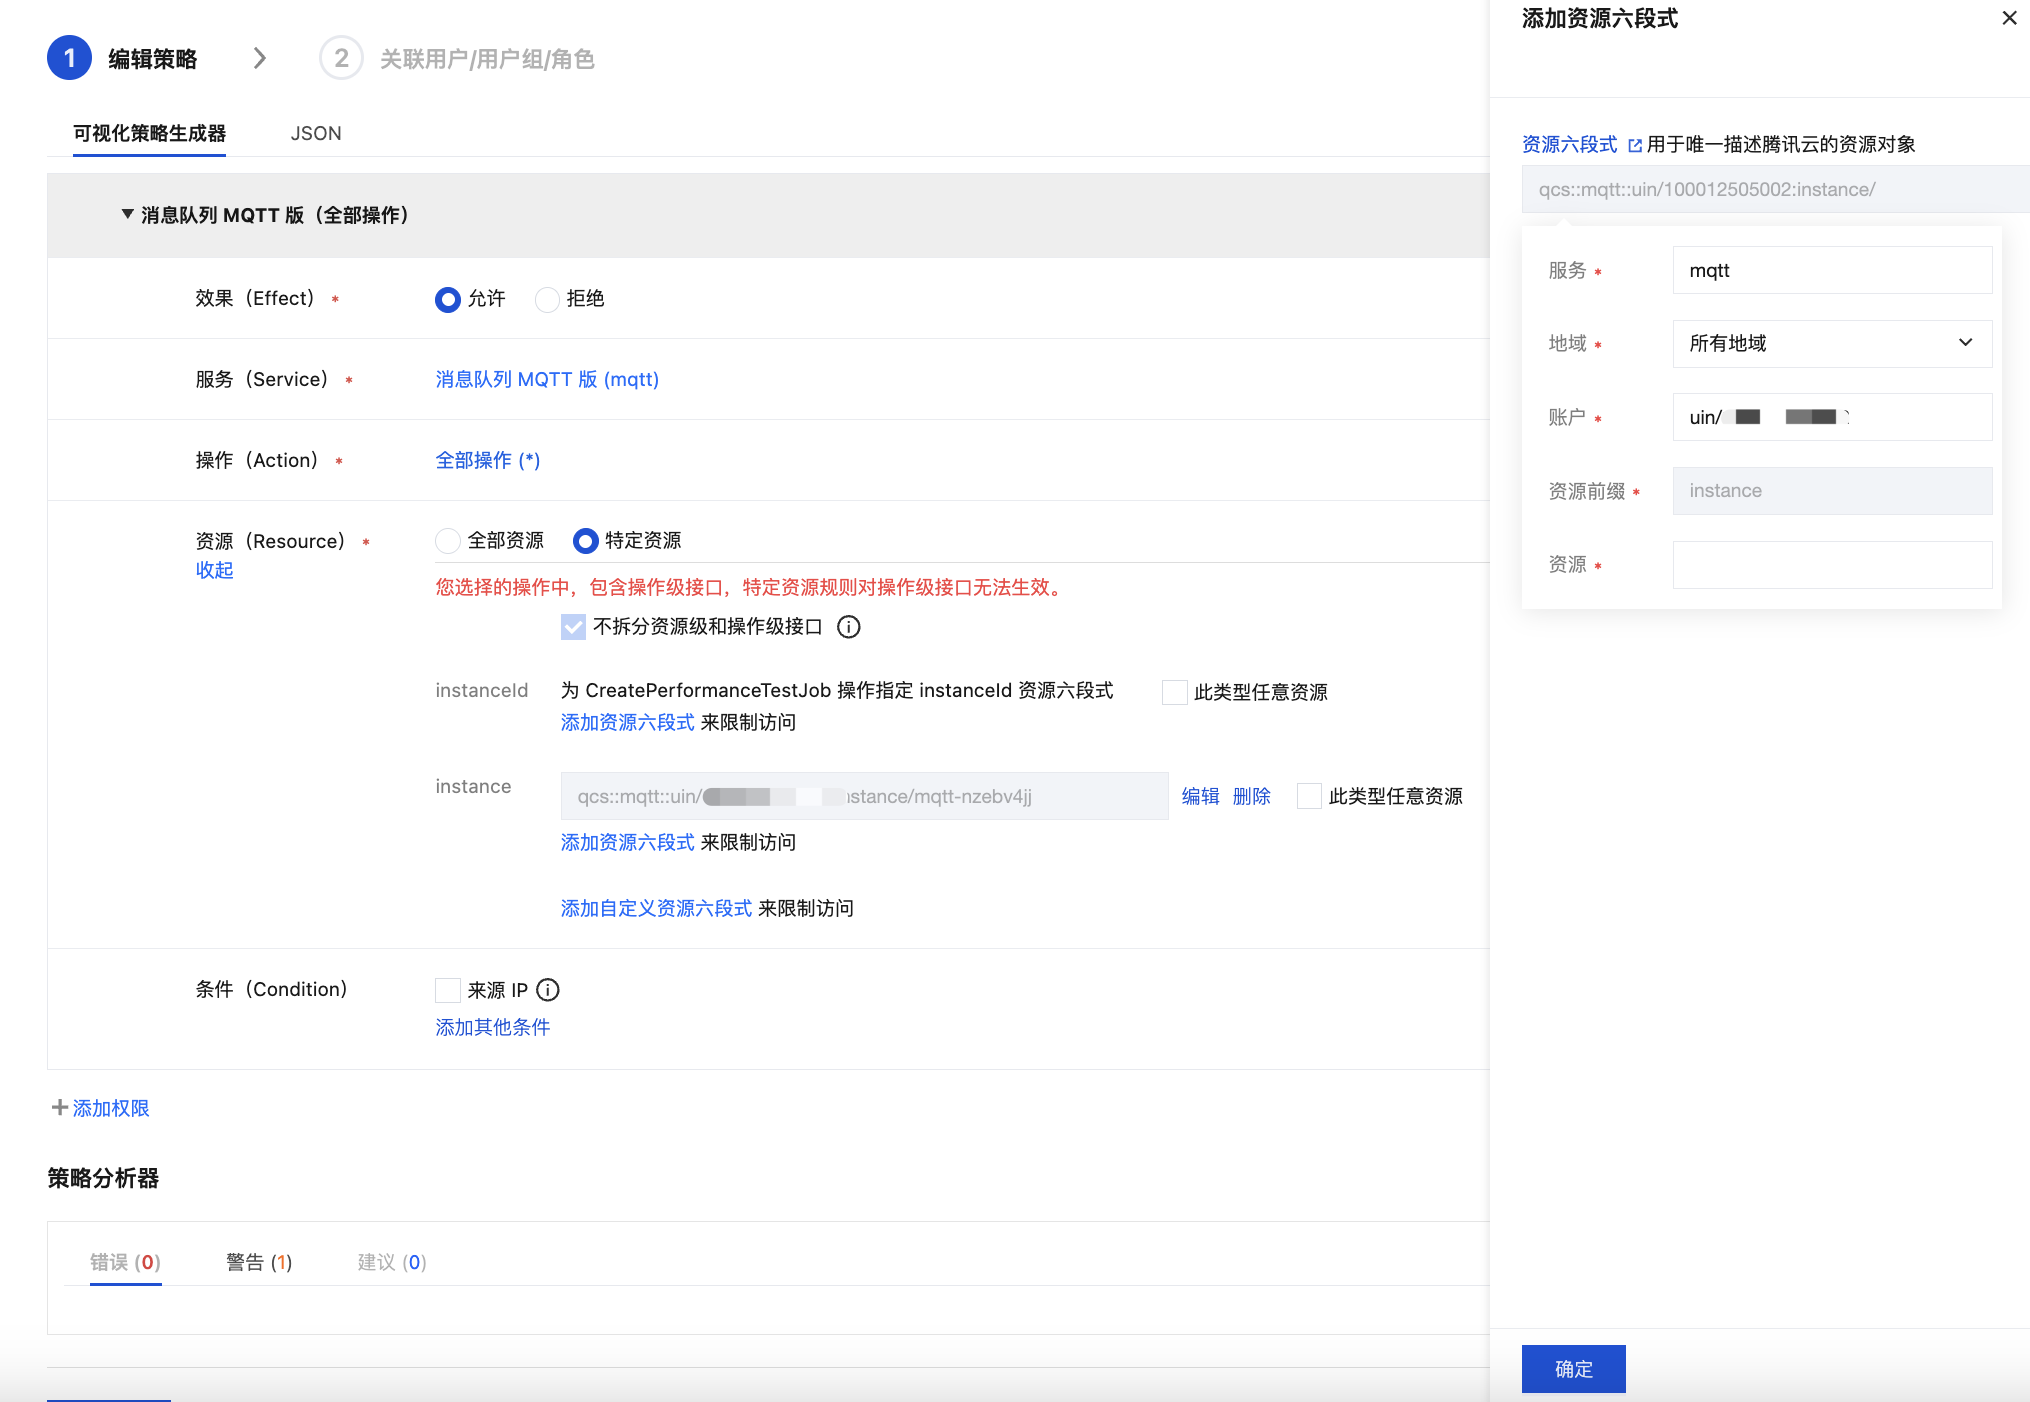
Task: Select the 拒绝 effect radio button
Action: click(547, 299)
